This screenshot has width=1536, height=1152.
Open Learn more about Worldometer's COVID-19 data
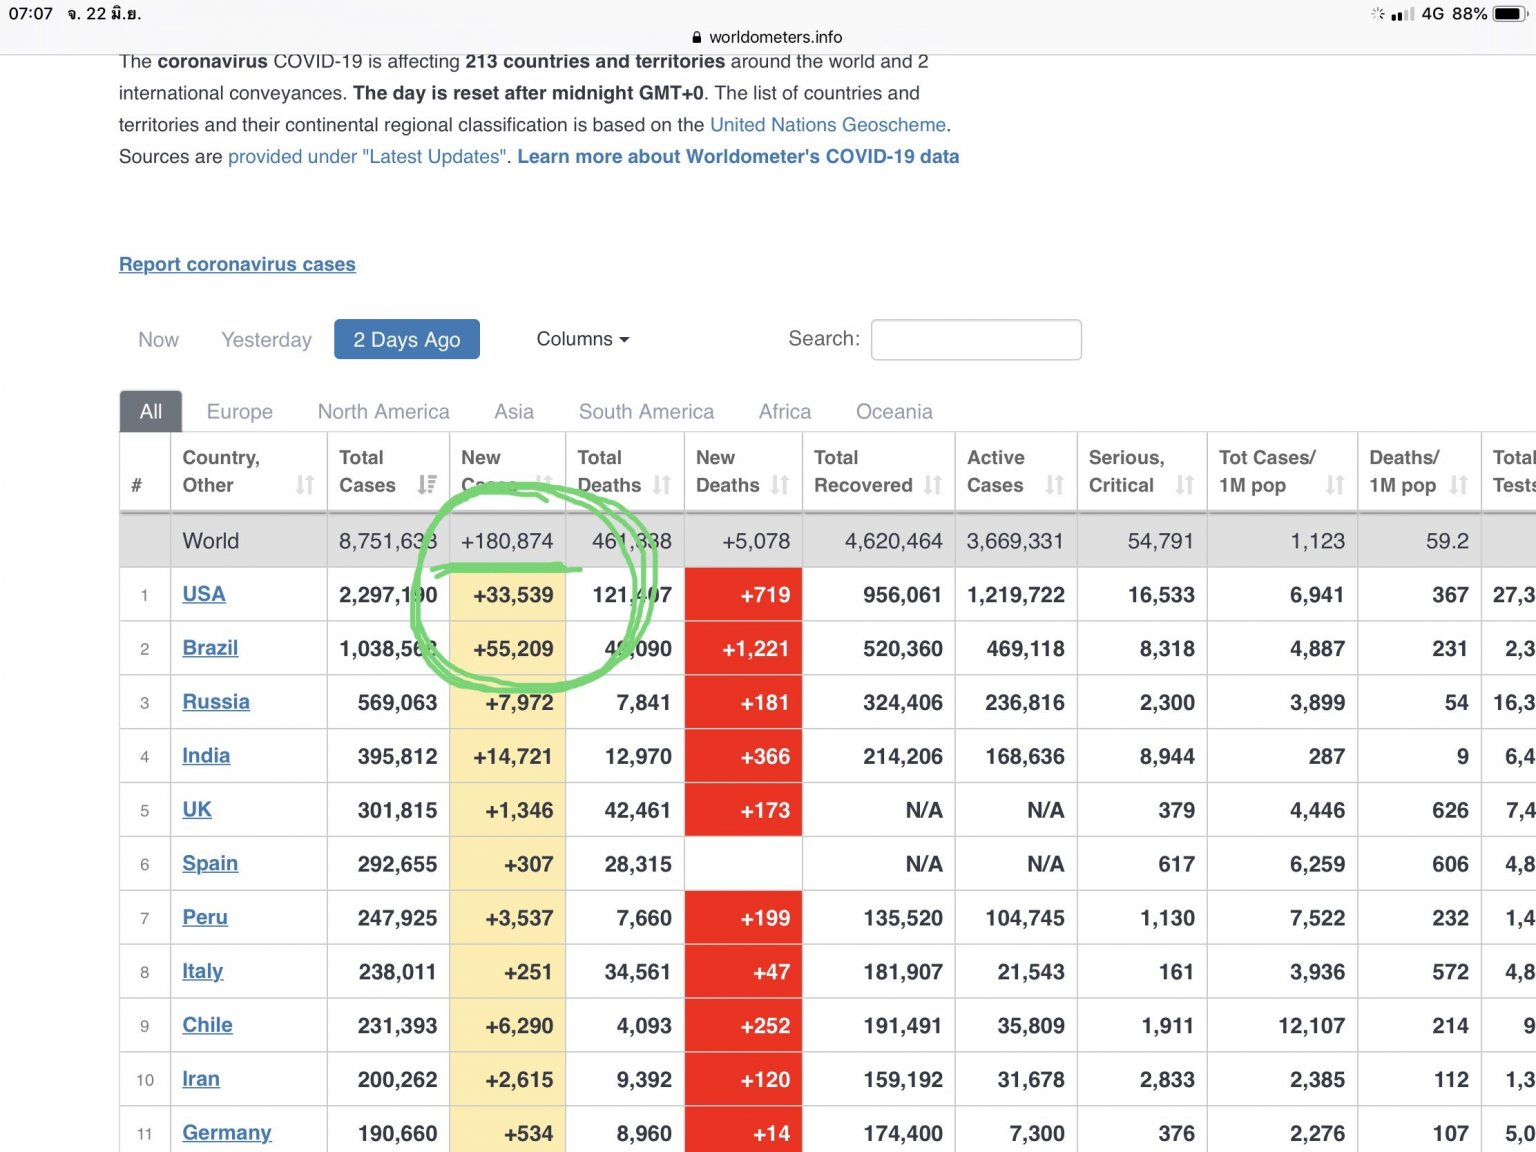(738, 157)
